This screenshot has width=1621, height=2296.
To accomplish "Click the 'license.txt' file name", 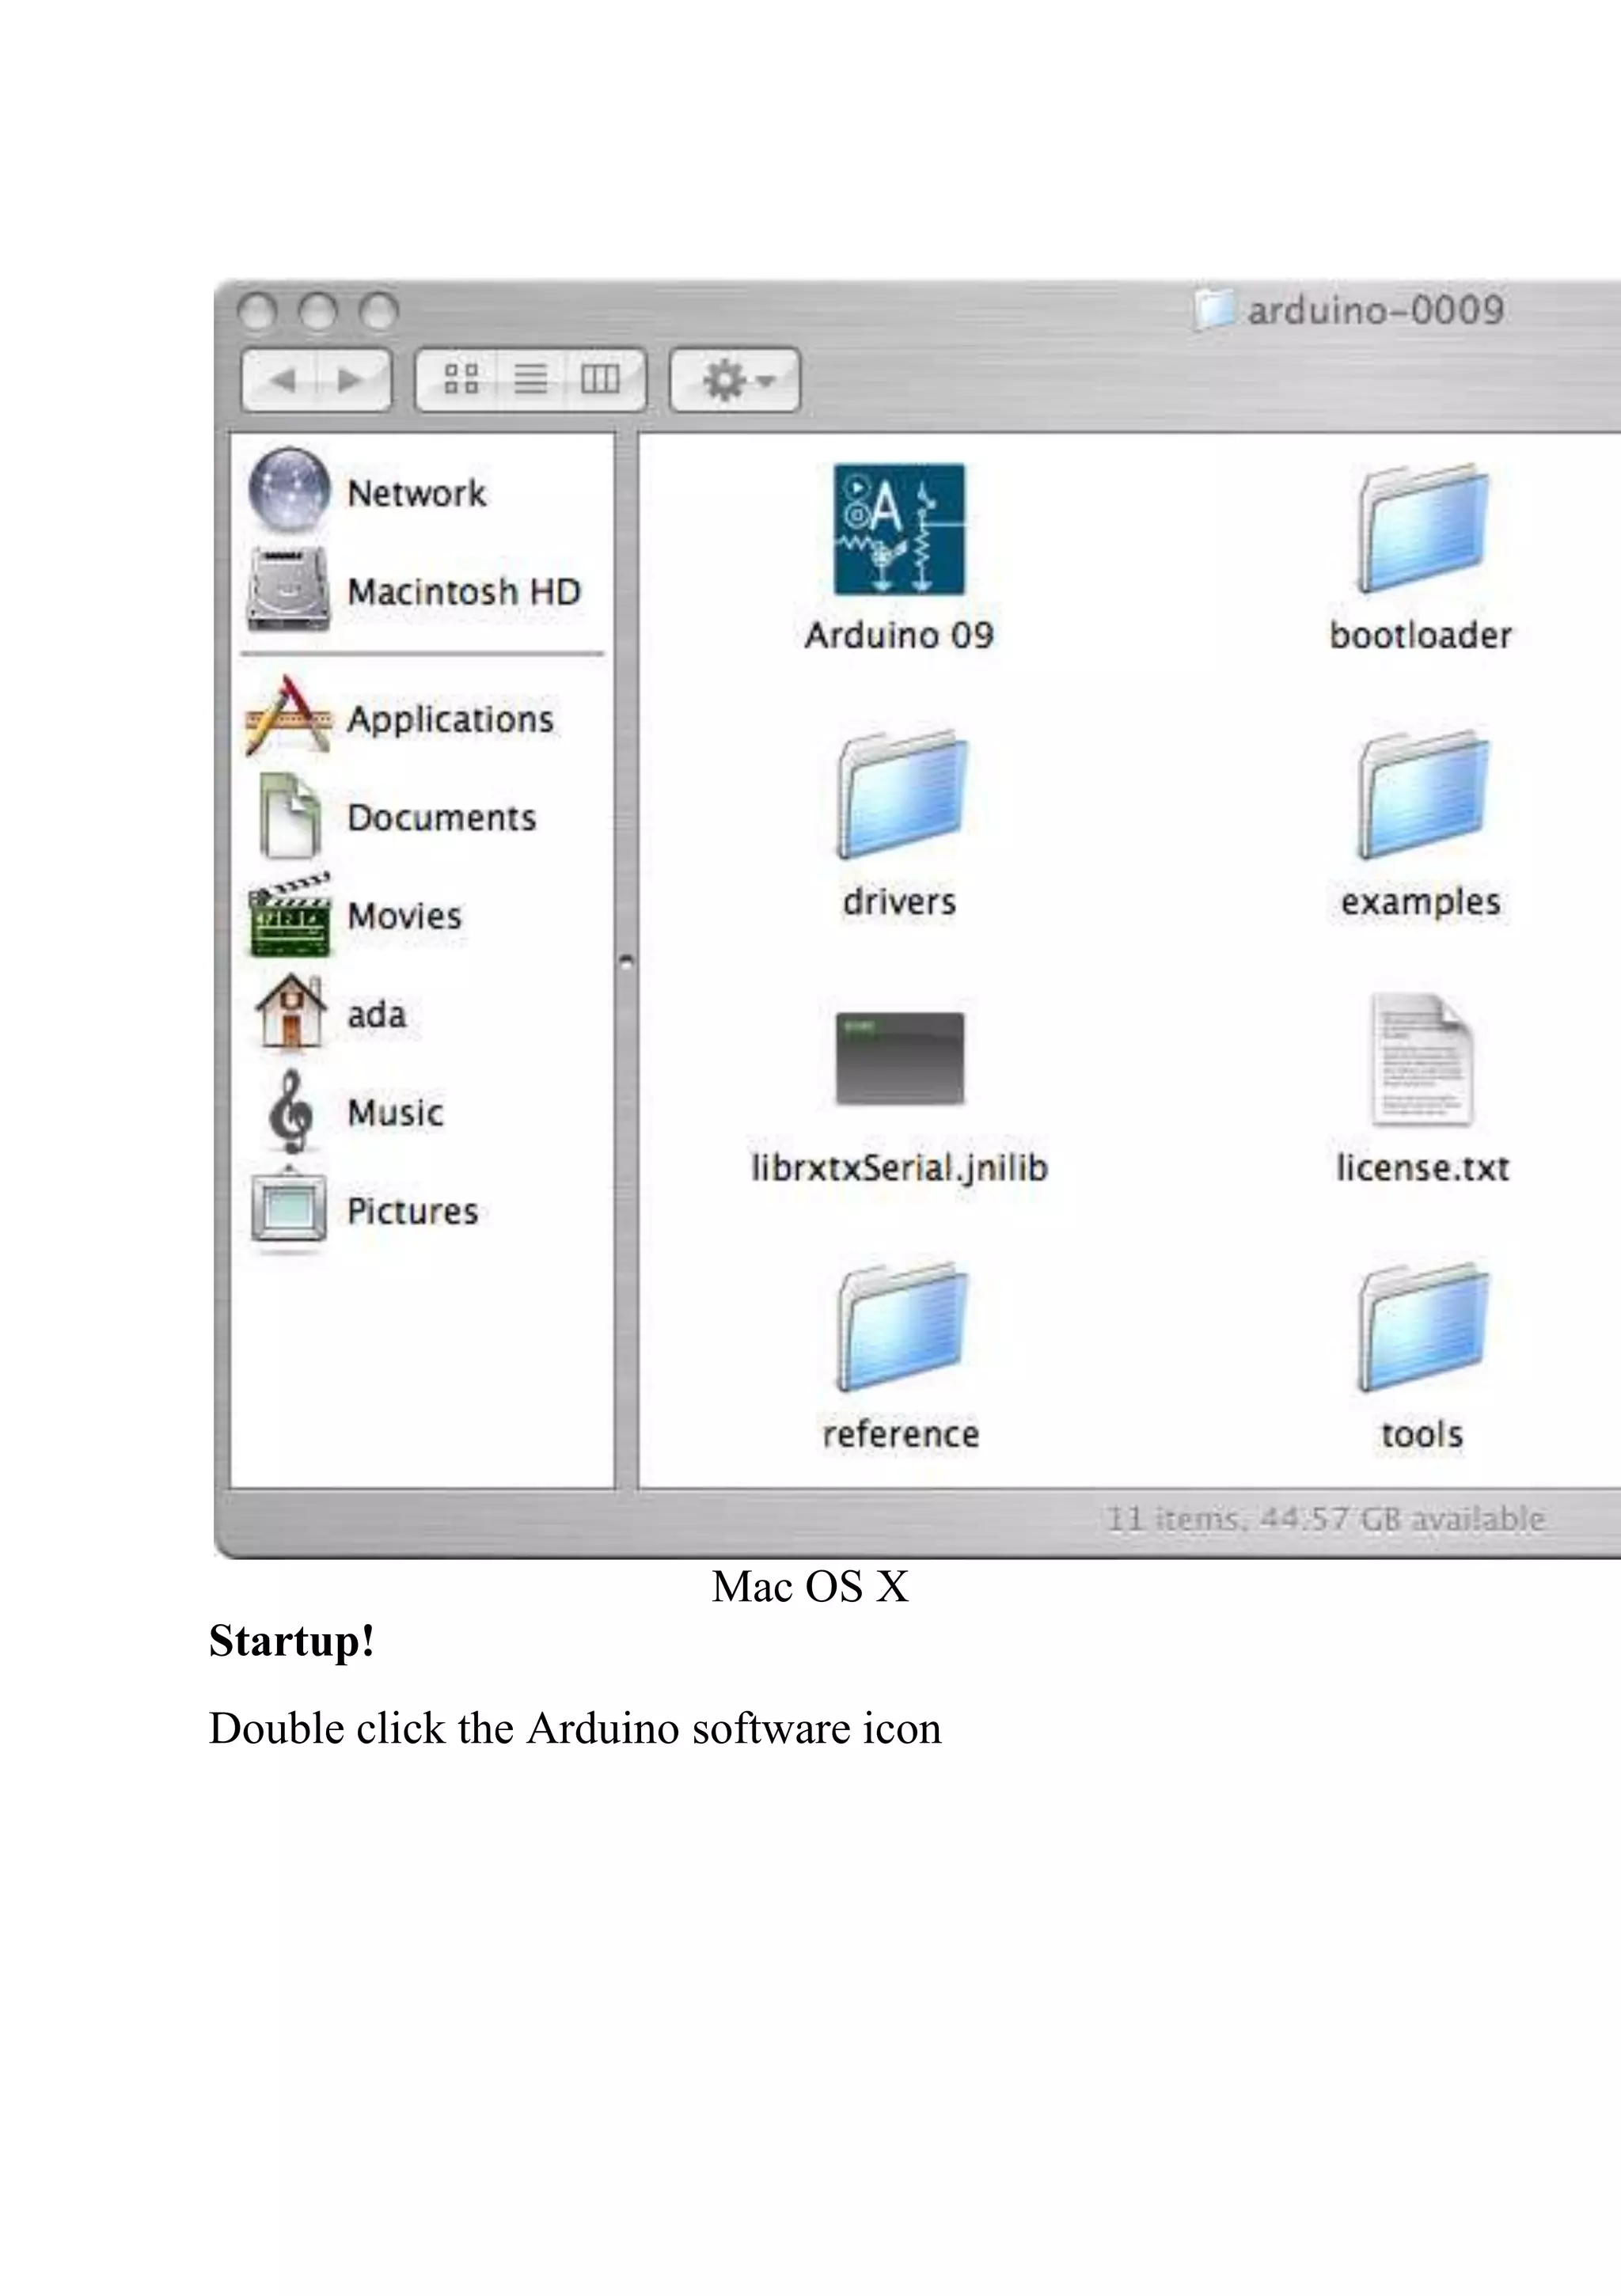I will coord(1422,1168).
